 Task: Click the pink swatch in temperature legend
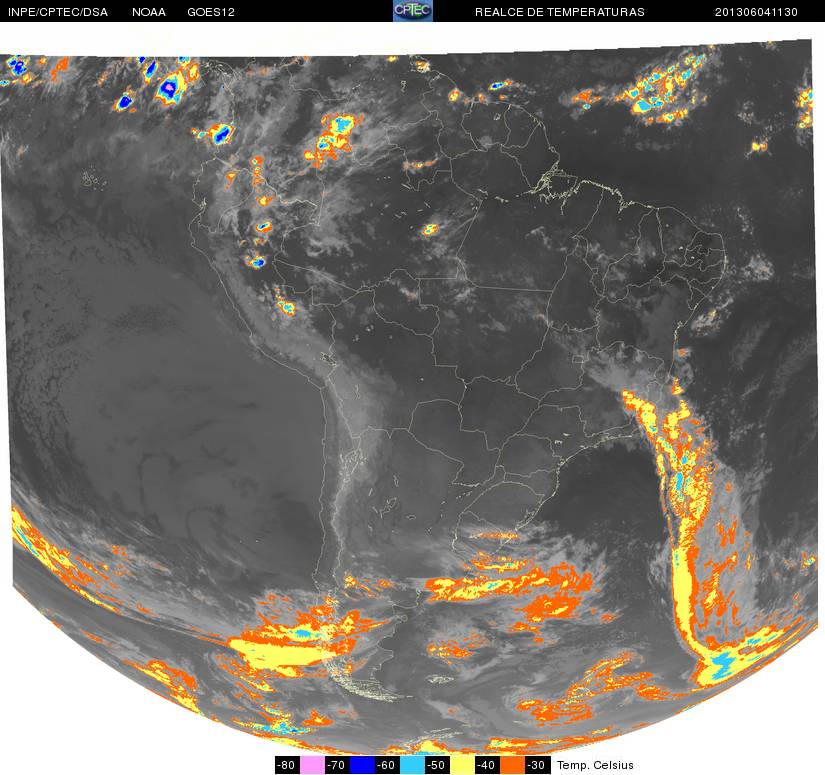point(312,765)
